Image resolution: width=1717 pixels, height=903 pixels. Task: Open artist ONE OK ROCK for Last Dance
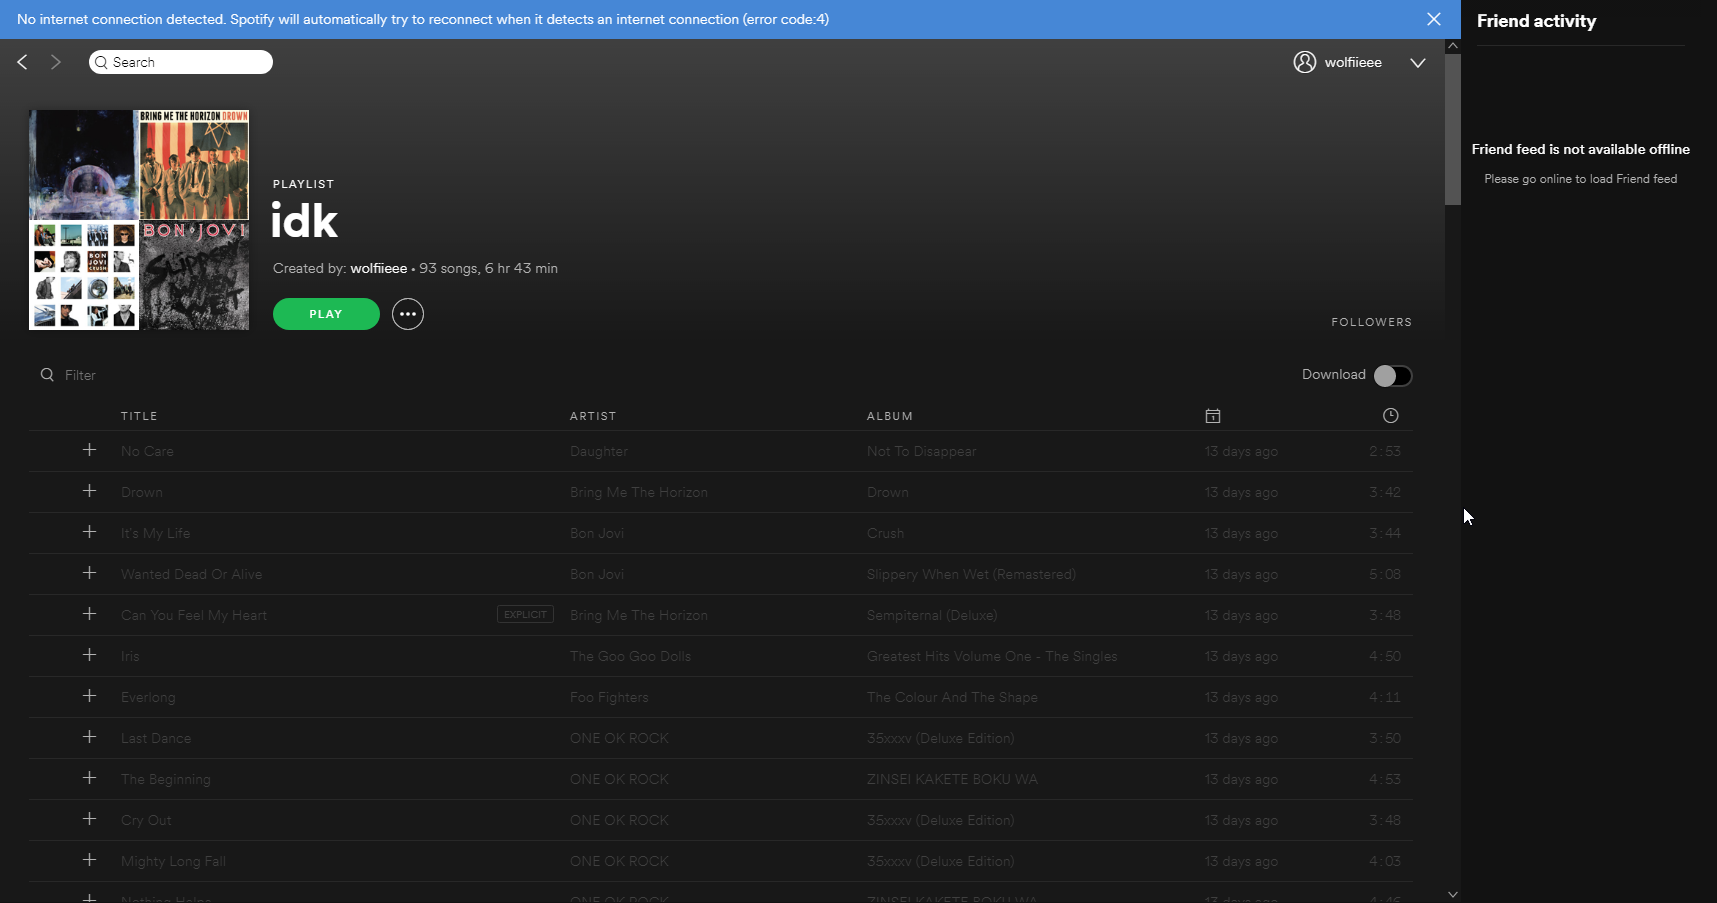point(619,738)
